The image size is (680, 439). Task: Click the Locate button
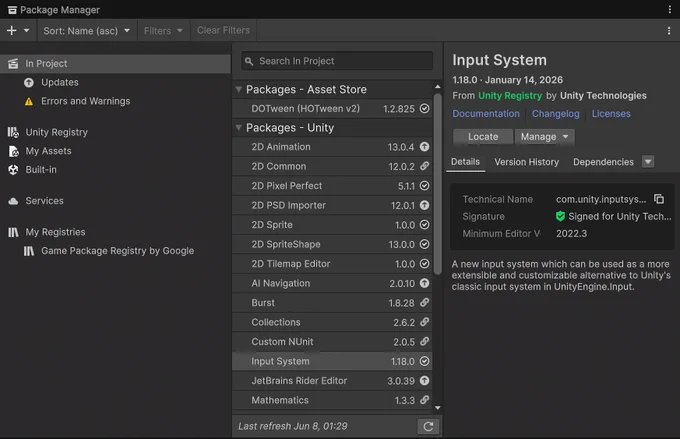483,137
